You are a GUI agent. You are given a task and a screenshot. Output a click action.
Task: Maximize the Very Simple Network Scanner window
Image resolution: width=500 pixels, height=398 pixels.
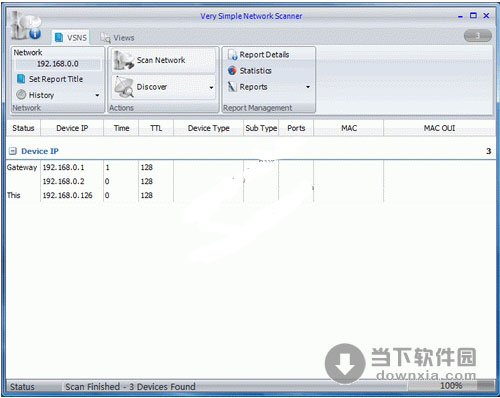point(473,16)
